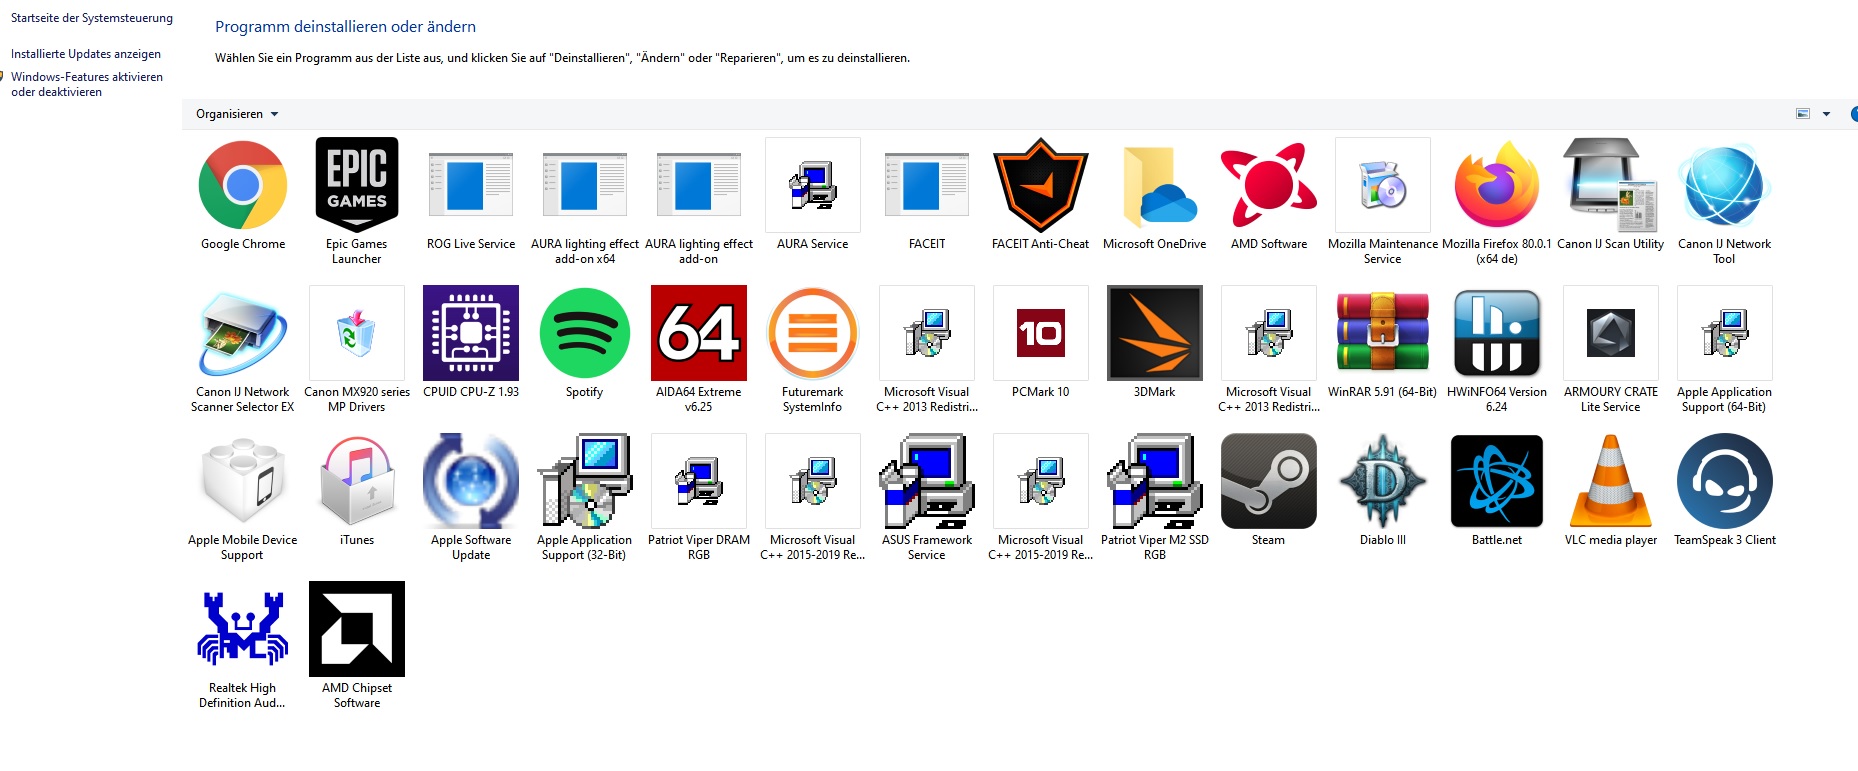1858x771 pixels.
Task: Select AIDA64 Extreme v6.25 icon
Action: (699, 333)
